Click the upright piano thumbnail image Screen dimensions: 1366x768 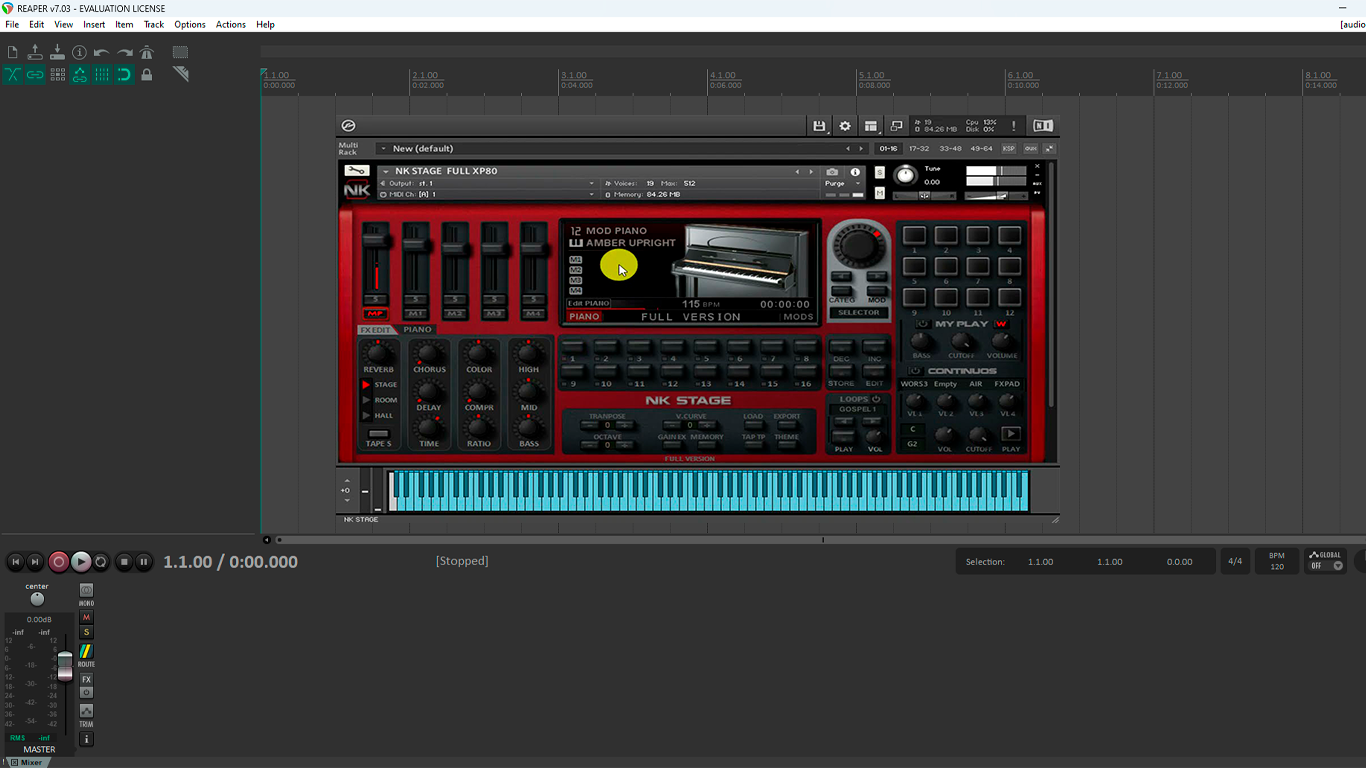(741, 261)
